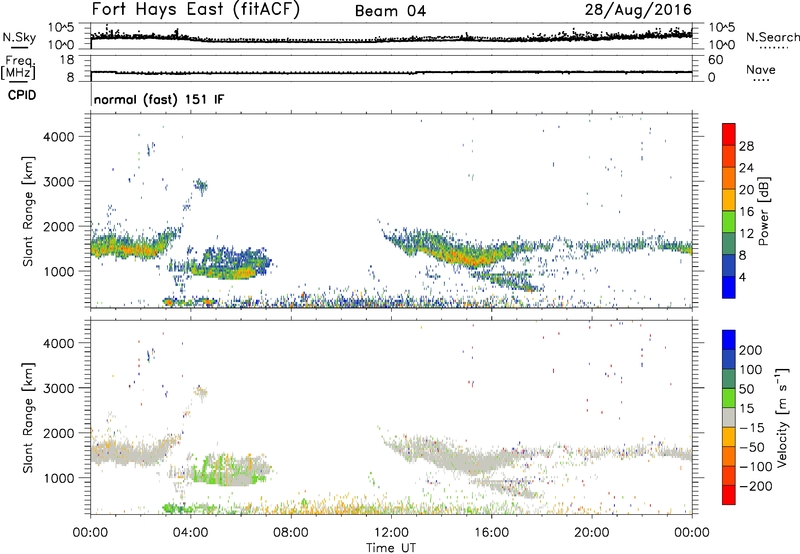Click the velocity colorbar value '200'
The width and height of the screenshot is (800, 554).
pos(751,350)
